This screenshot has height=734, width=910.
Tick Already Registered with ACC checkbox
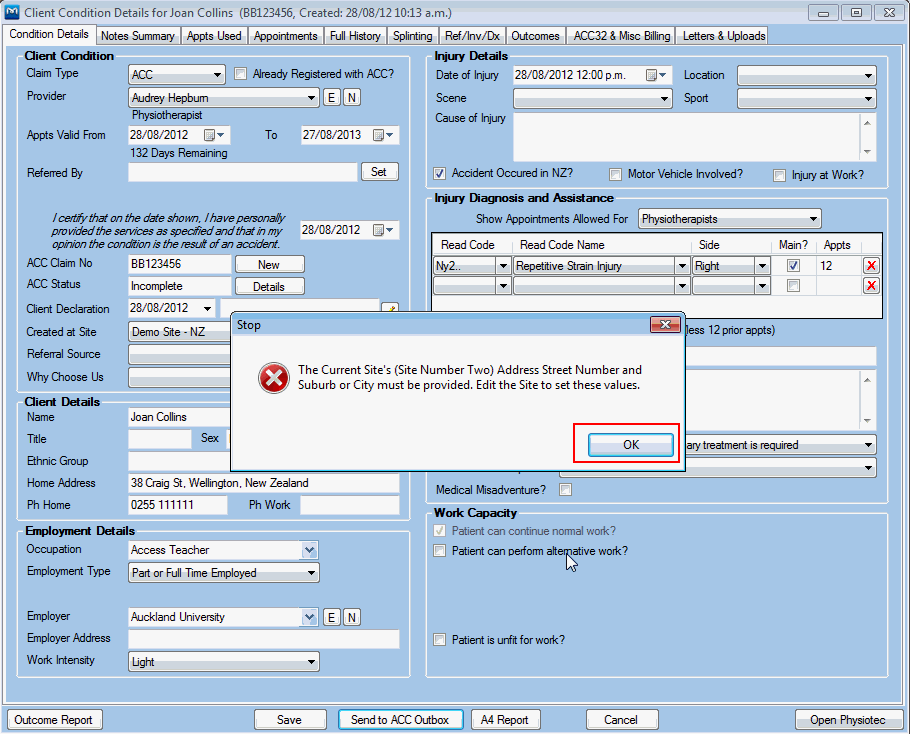(240, 74)
